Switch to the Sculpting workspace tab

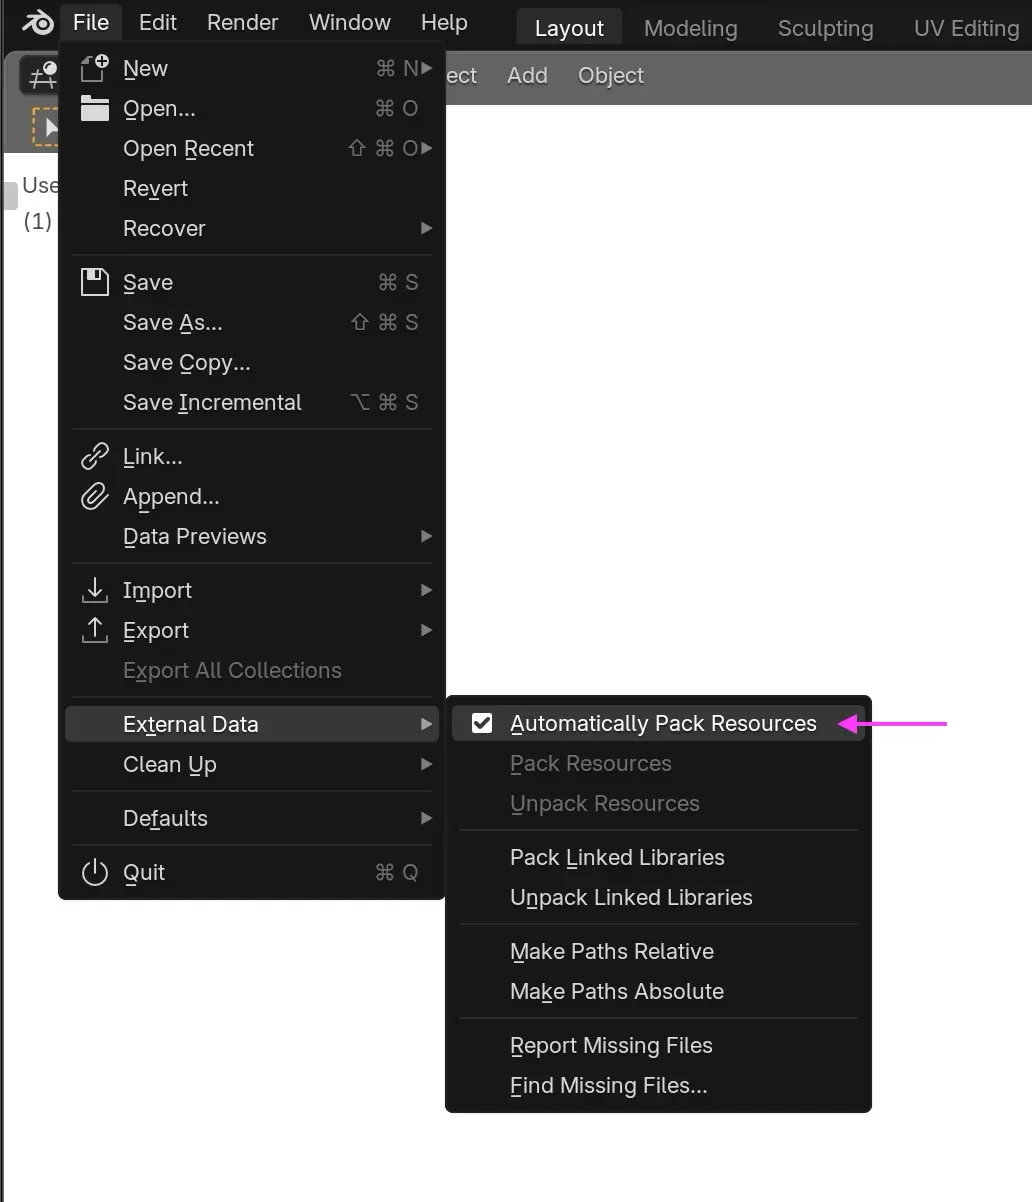click(825, 28)
